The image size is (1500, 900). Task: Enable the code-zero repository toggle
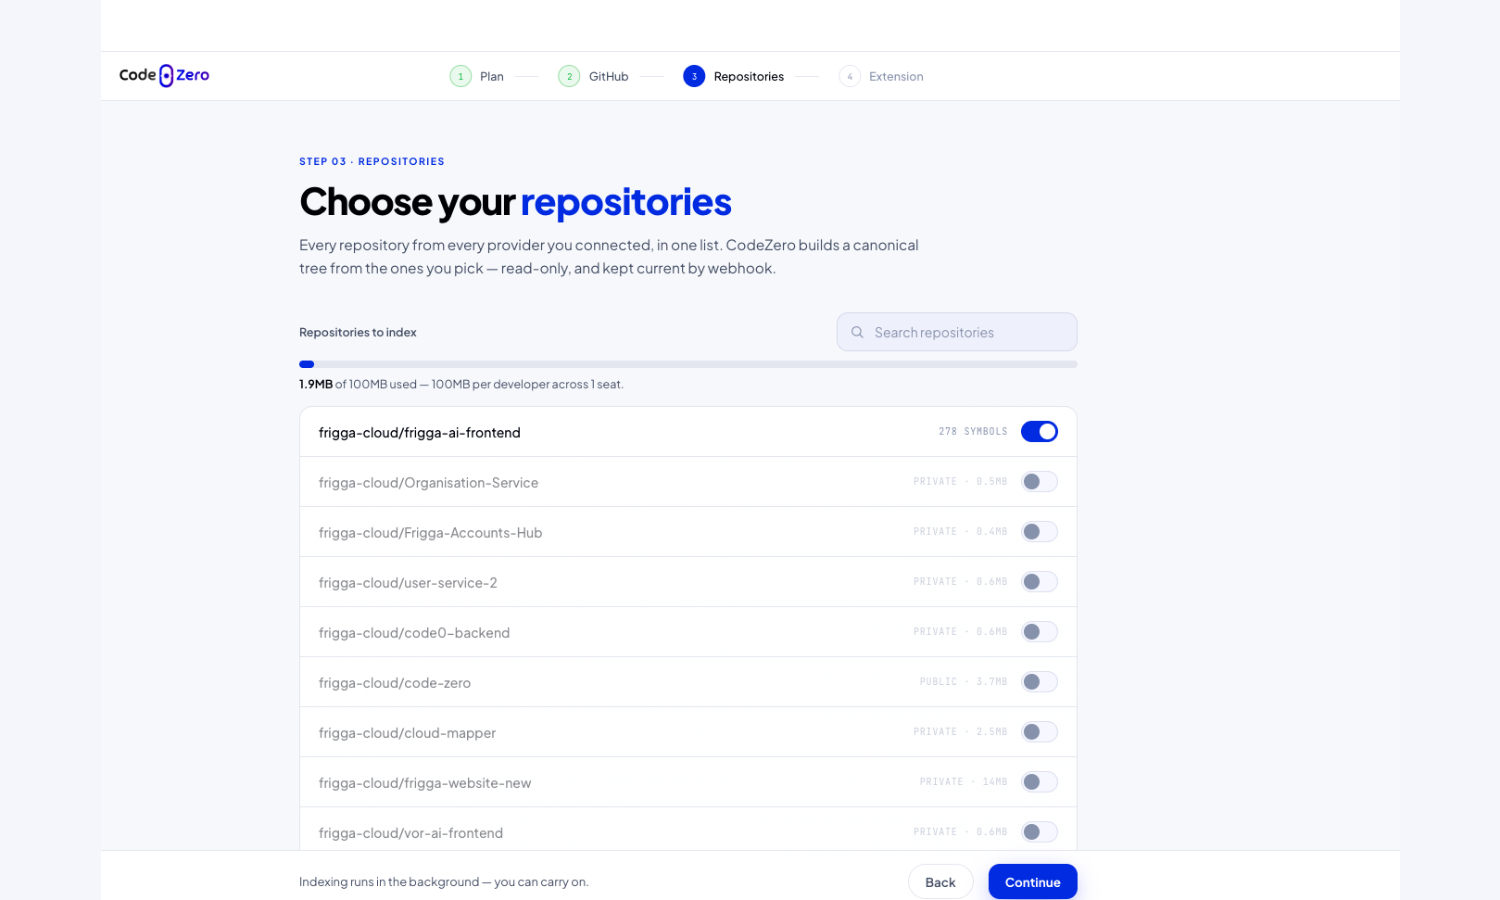[1039, 682]
